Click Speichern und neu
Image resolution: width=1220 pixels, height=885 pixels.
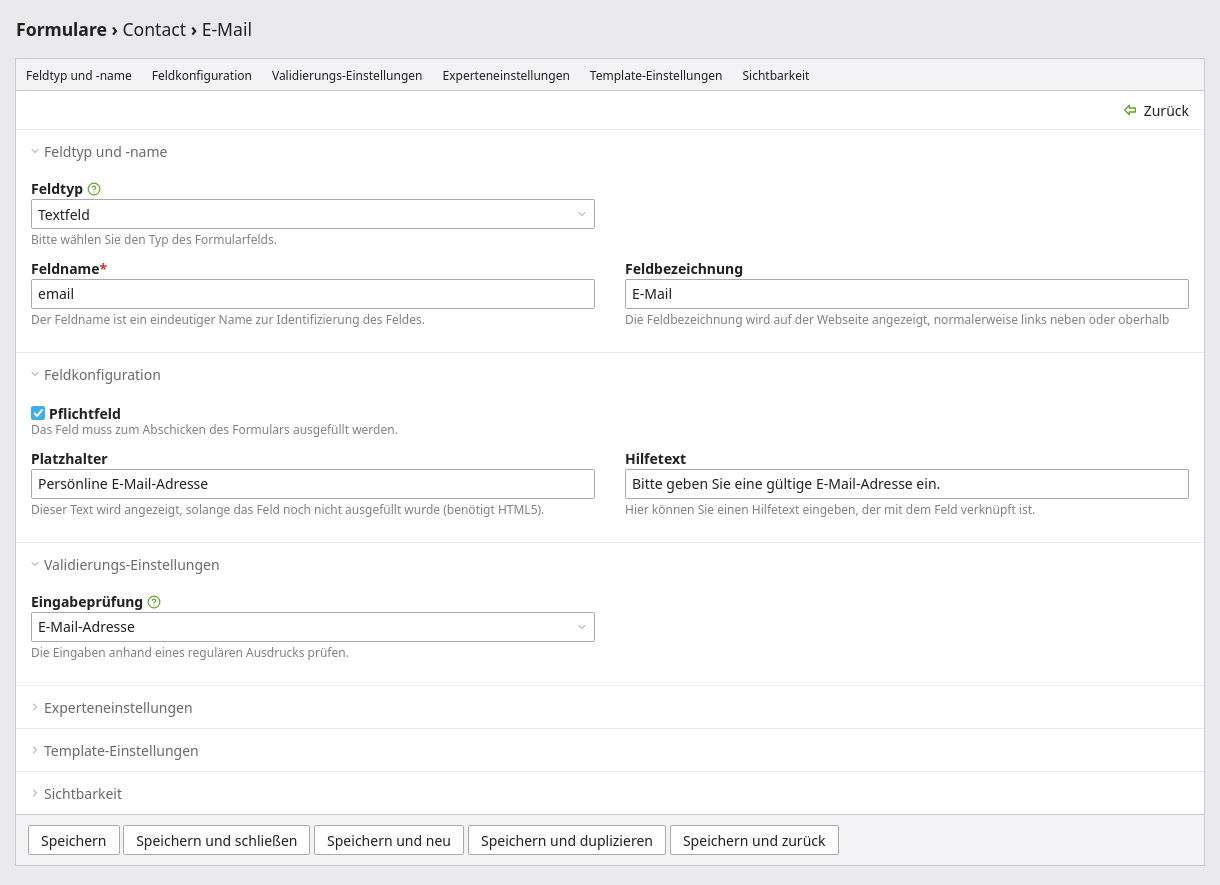[389, 840]
